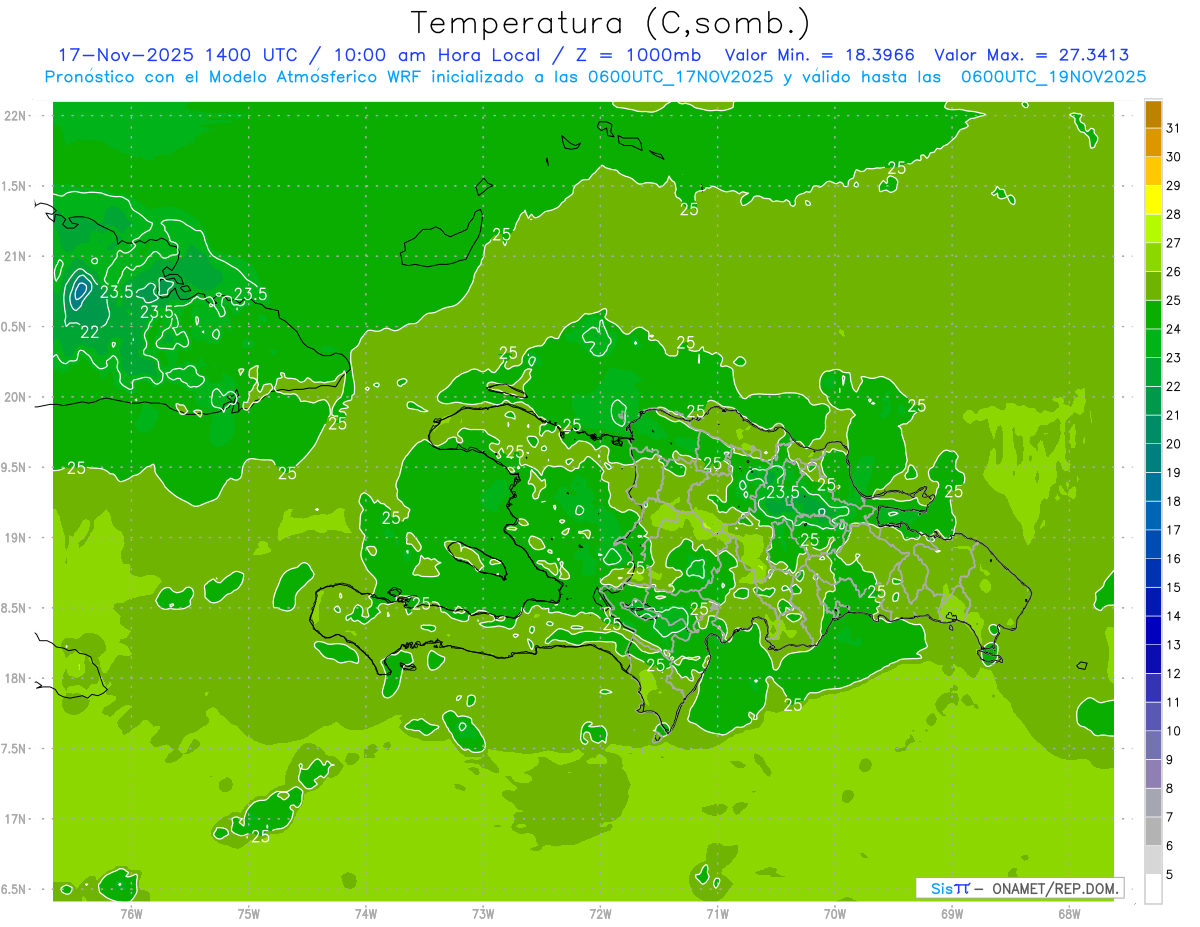Click color scale label 28

pos(1174,214)
